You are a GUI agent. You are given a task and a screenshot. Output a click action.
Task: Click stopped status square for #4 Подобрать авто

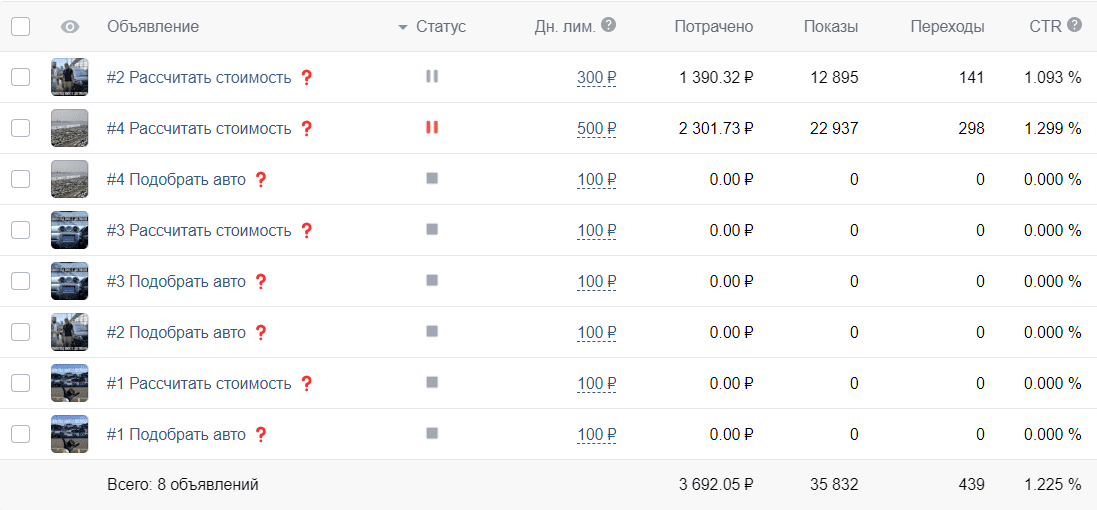point(432,178)
